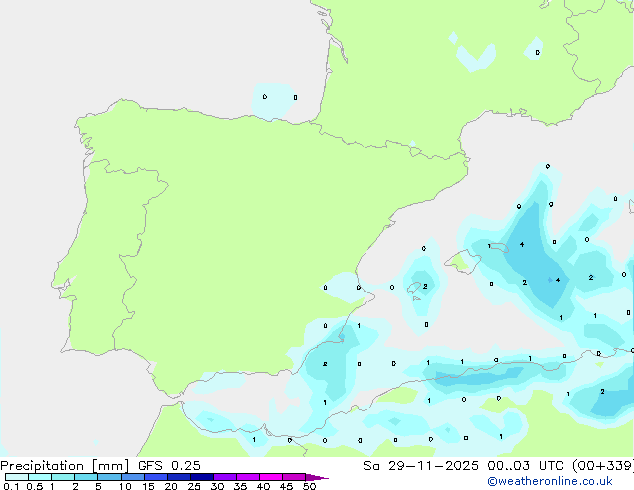Click the 15–20 mm legend swatch

tap(156, 477)
